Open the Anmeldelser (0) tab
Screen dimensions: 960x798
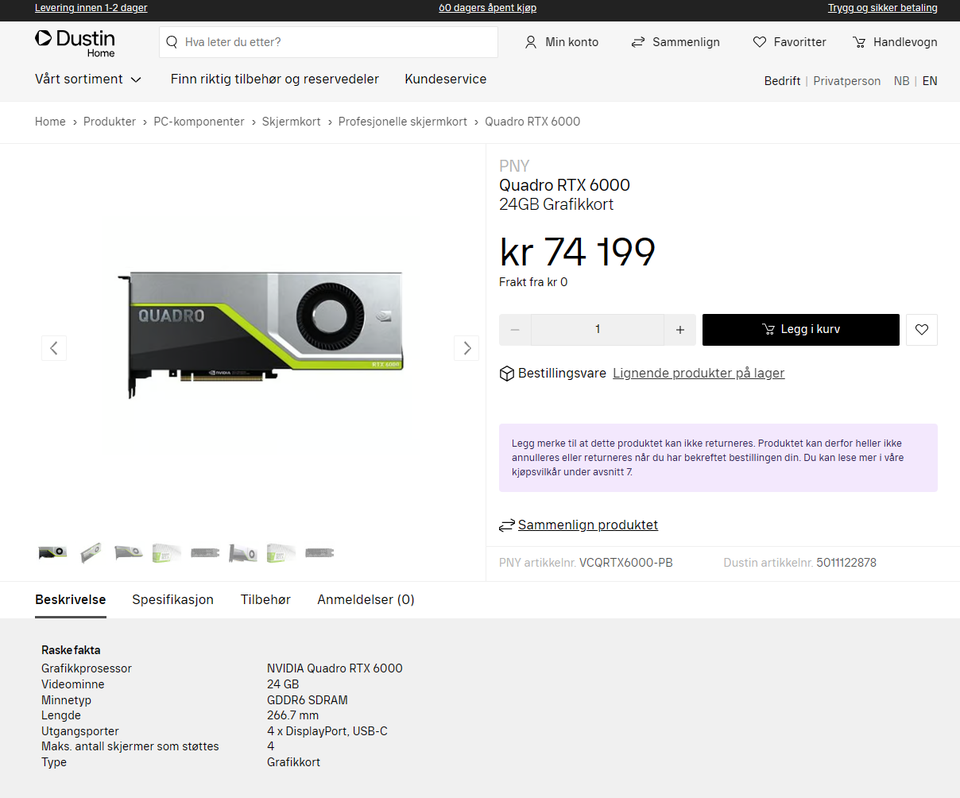[366, 600]
